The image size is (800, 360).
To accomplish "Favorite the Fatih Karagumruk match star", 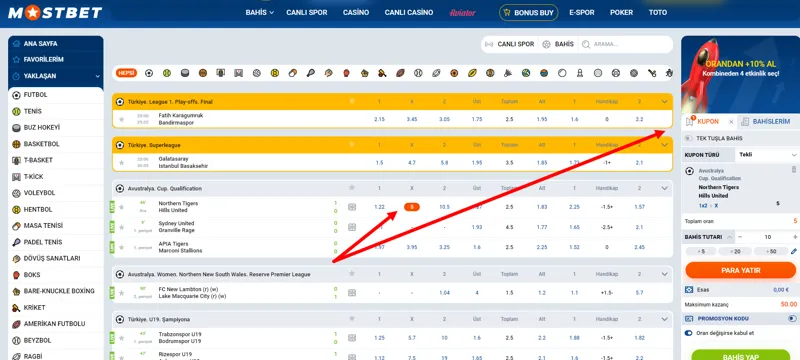I will [x=121, y=119].
